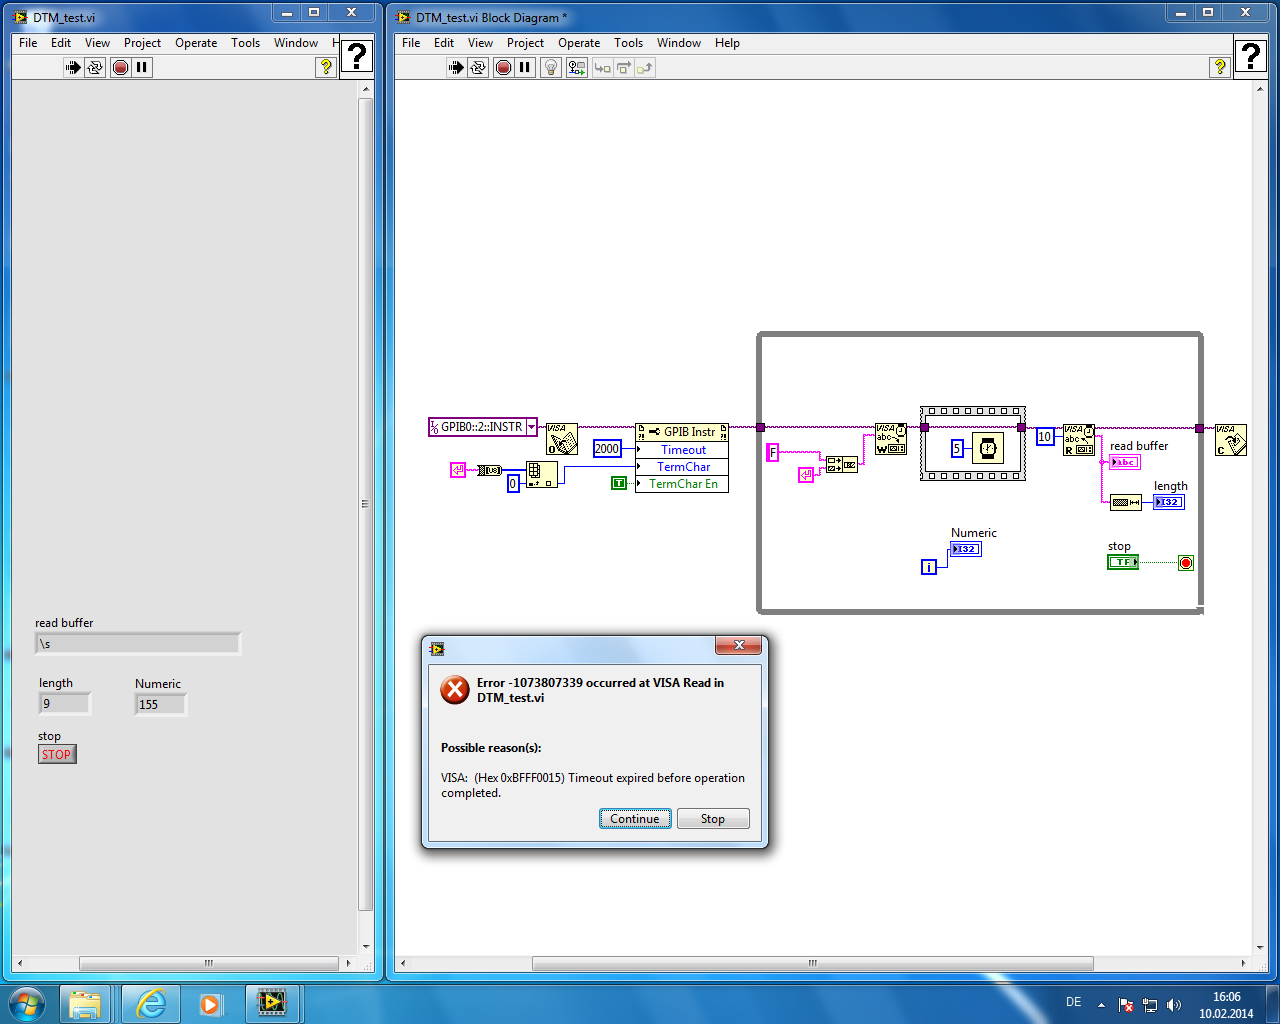1280x1024 pixels.
Task: Select the VISA Open node
Action: click(562, 439)
